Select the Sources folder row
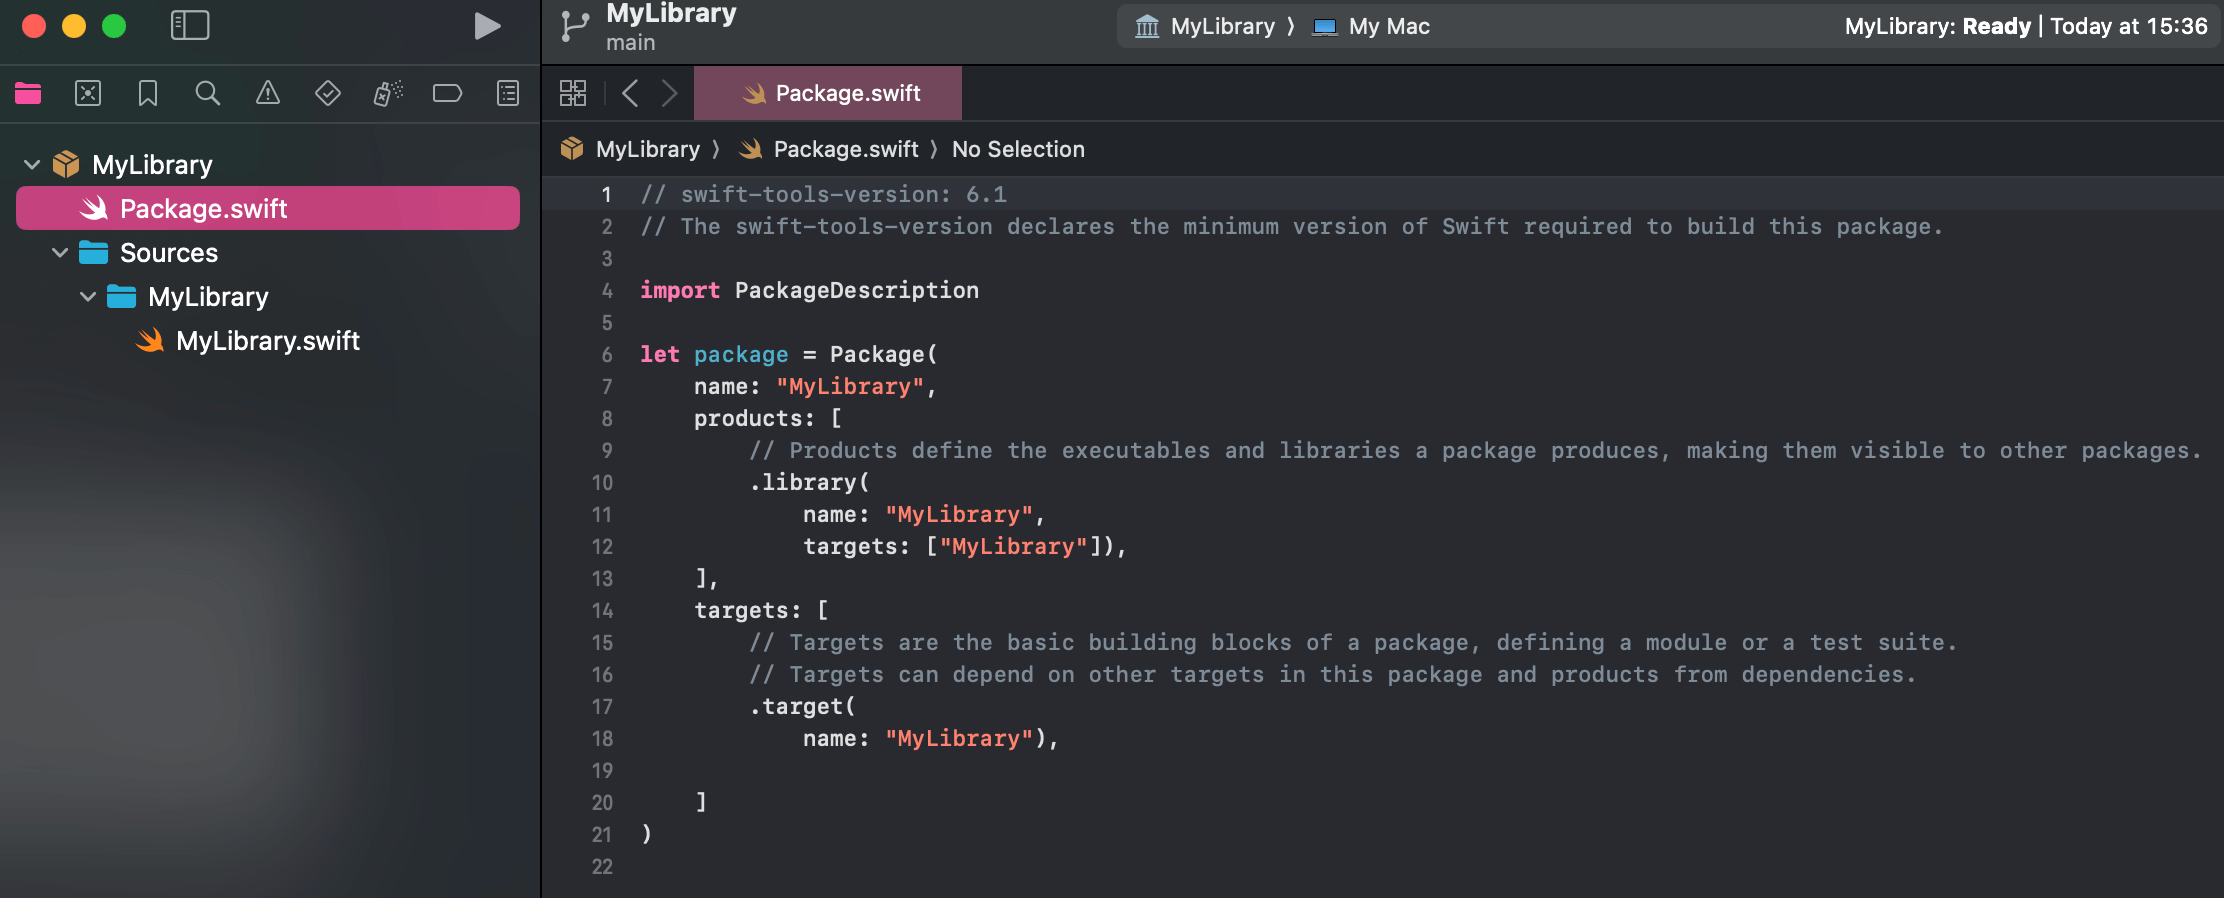The width and height of the screenshot is (2224, 898). pyautogui.click(x=268, y=252)
